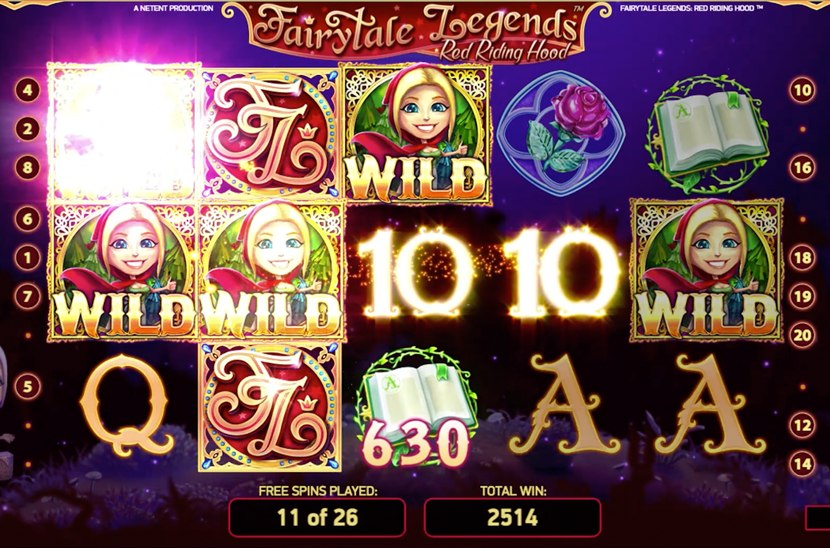Click the top-row FL logo symbol
Viewport: 830px width, 548px height.
click(x=270, y=133)
